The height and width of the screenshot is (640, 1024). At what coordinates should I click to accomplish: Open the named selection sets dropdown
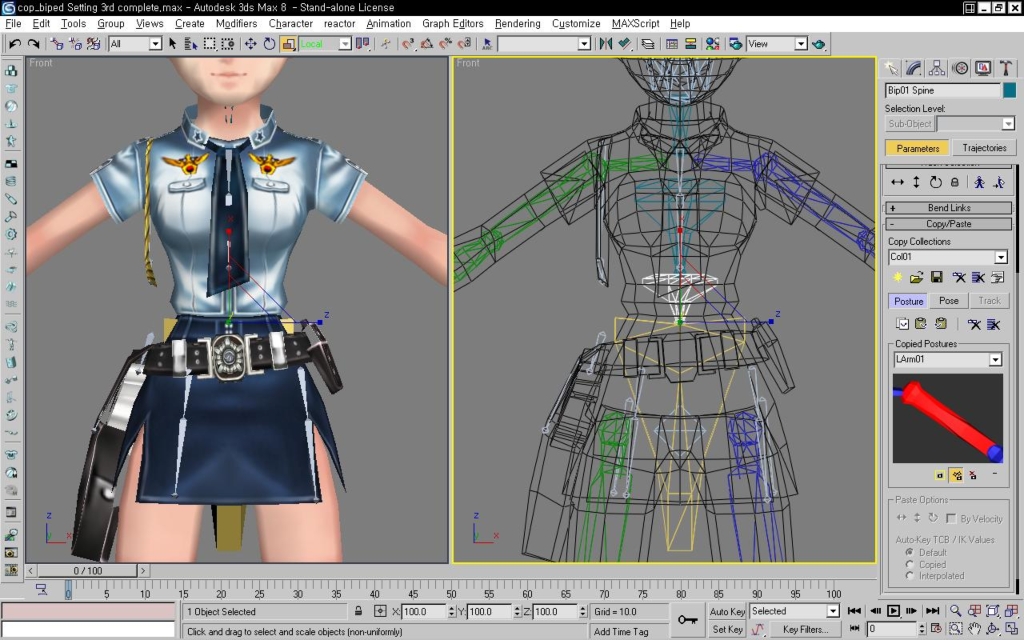(584, 44)
